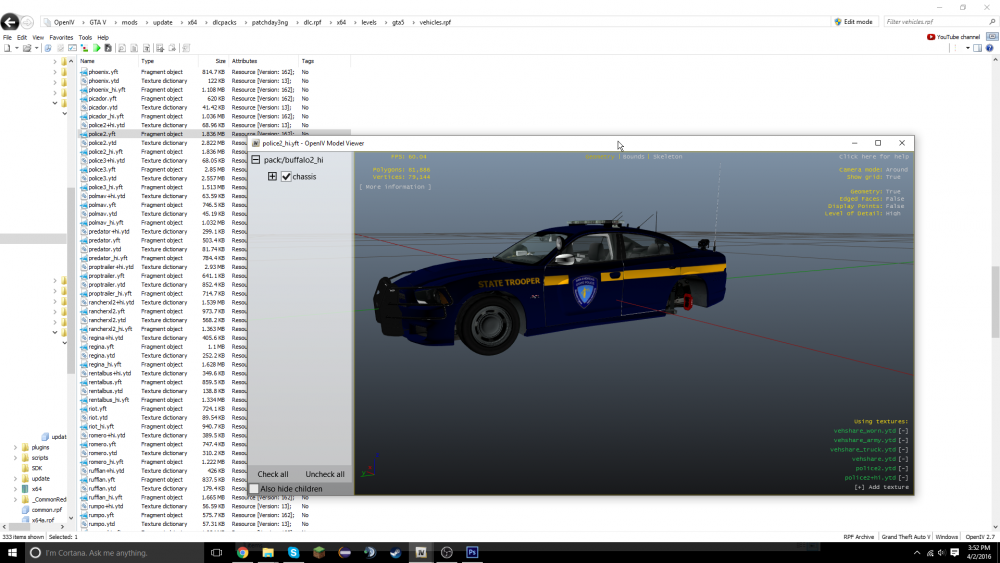Toggle the chassis checkbox in Model Viewer
The image size is (1000, 563).
(286, 177)
